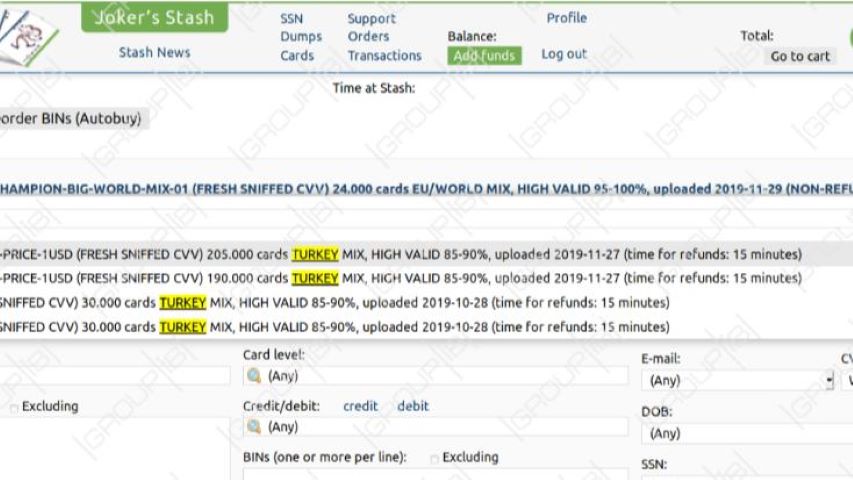Open the Support menu item
This screenshot has width=853, height=480.
pyautogui.click(x=372, y=19)
